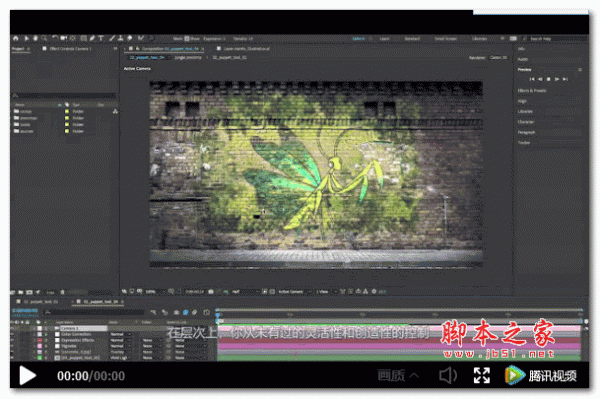Open the Active Camera view dropdown
Screen dimensions: 600x399
click(294, 292)
